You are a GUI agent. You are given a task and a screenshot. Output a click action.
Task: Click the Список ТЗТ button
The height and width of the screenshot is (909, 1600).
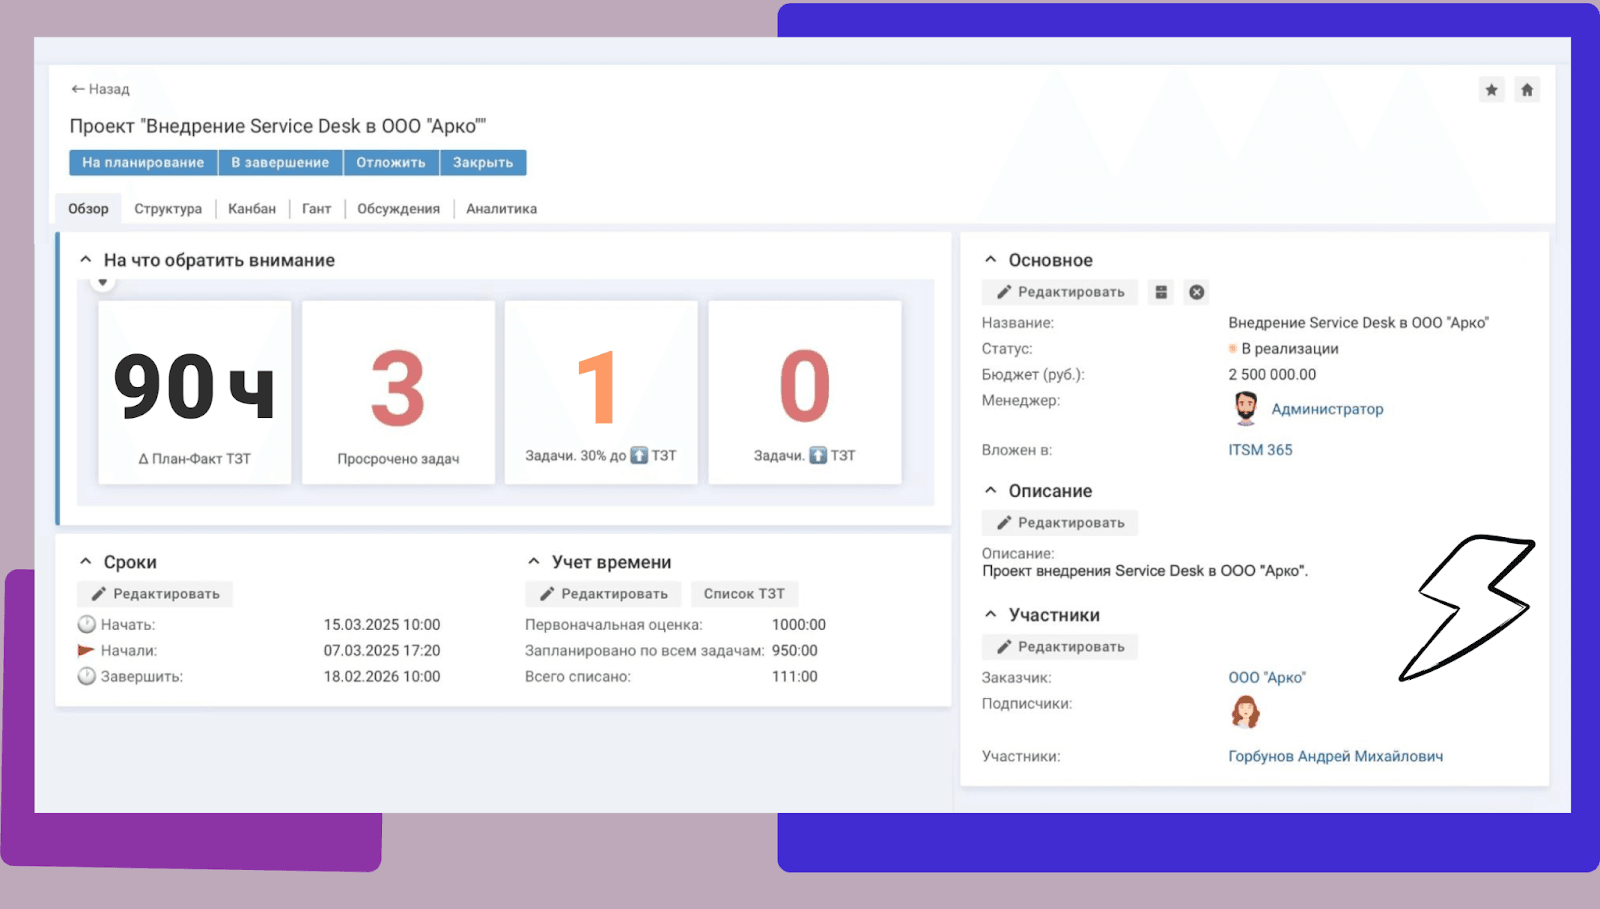point(744,593)
